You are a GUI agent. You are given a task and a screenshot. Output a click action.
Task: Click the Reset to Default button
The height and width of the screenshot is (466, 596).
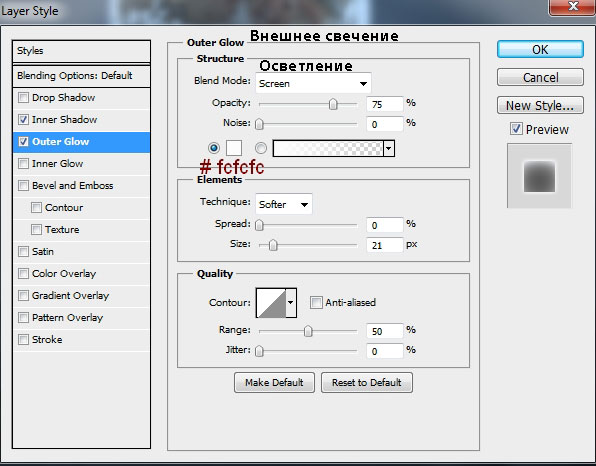pyautogui.click(x=367, y=382)
